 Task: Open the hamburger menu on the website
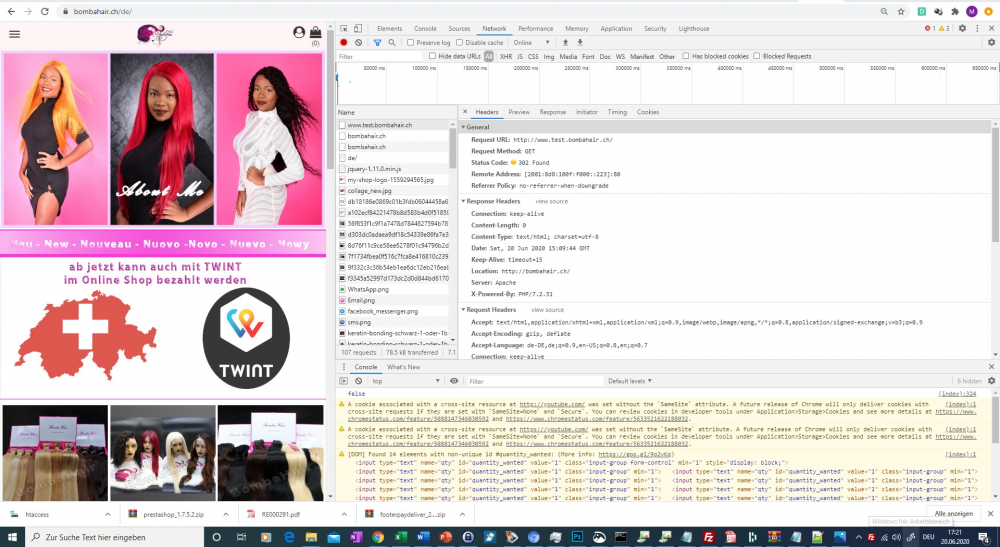tap(15, 34)
